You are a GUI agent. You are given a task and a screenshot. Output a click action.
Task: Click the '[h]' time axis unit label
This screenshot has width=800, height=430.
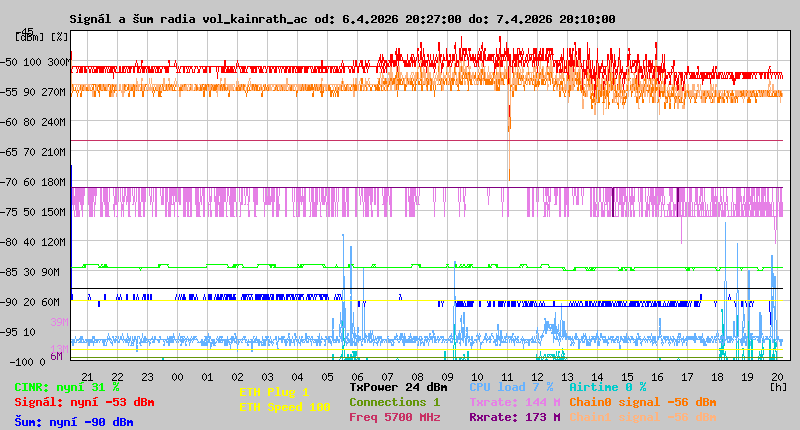778,387
